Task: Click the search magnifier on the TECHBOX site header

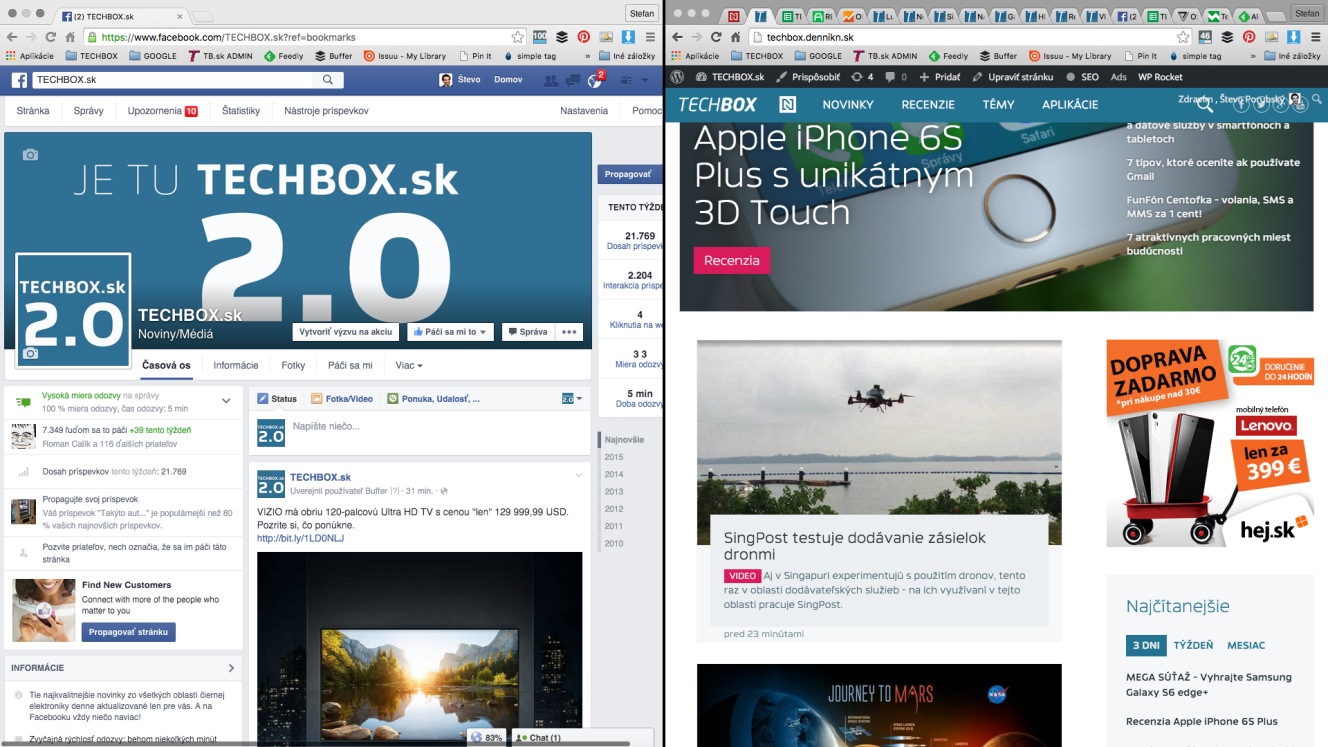Action: tap(1205, 105)
